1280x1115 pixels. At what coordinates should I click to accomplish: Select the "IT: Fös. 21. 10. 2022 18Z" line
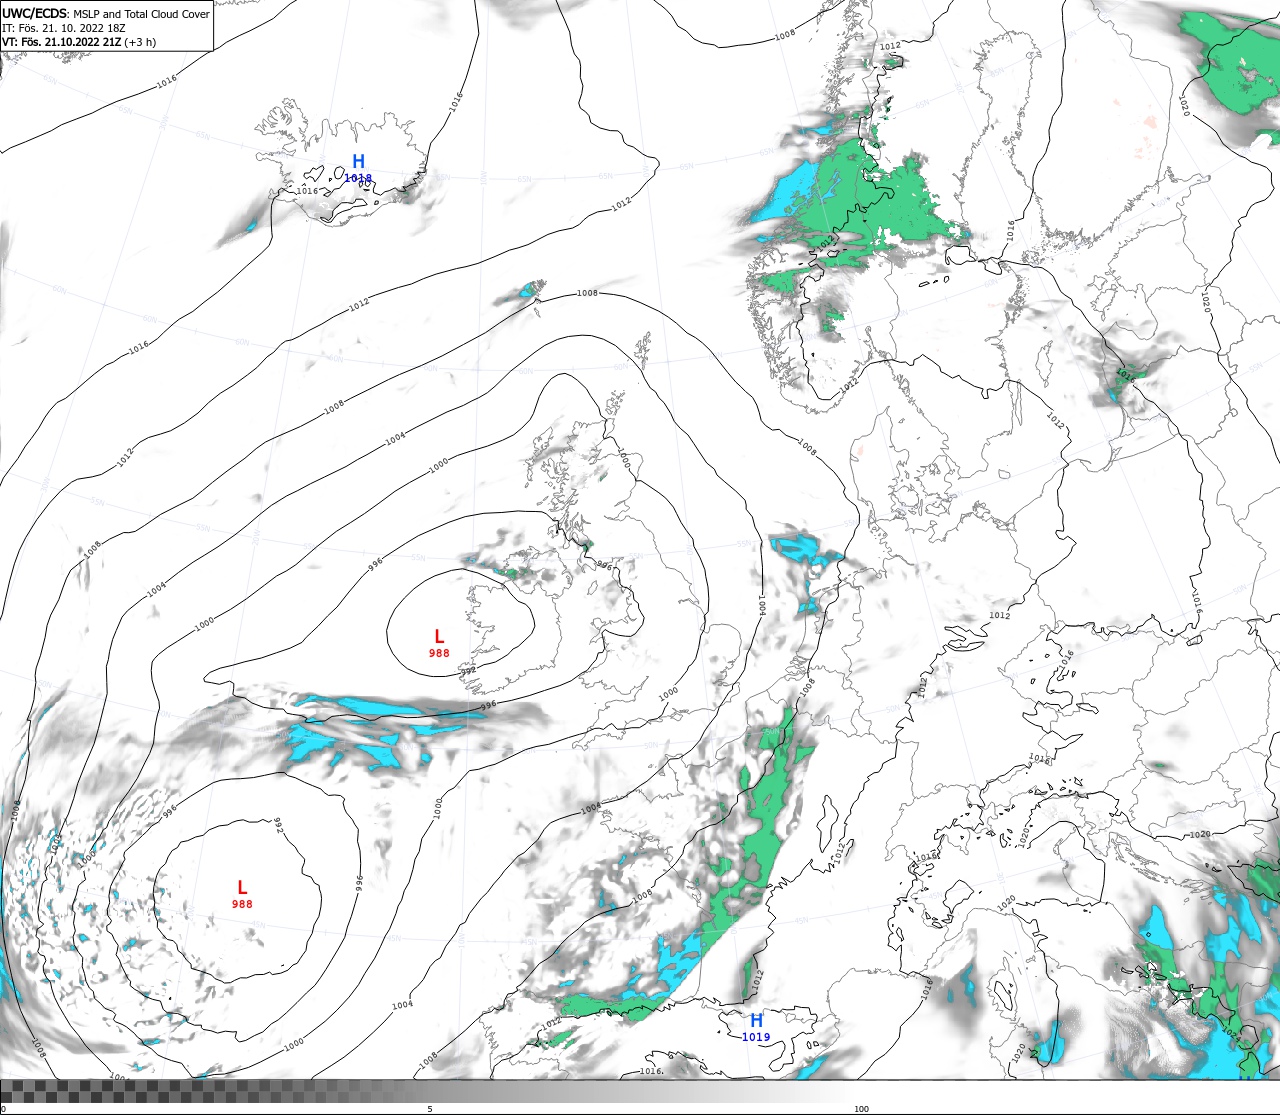pos(63,28)
